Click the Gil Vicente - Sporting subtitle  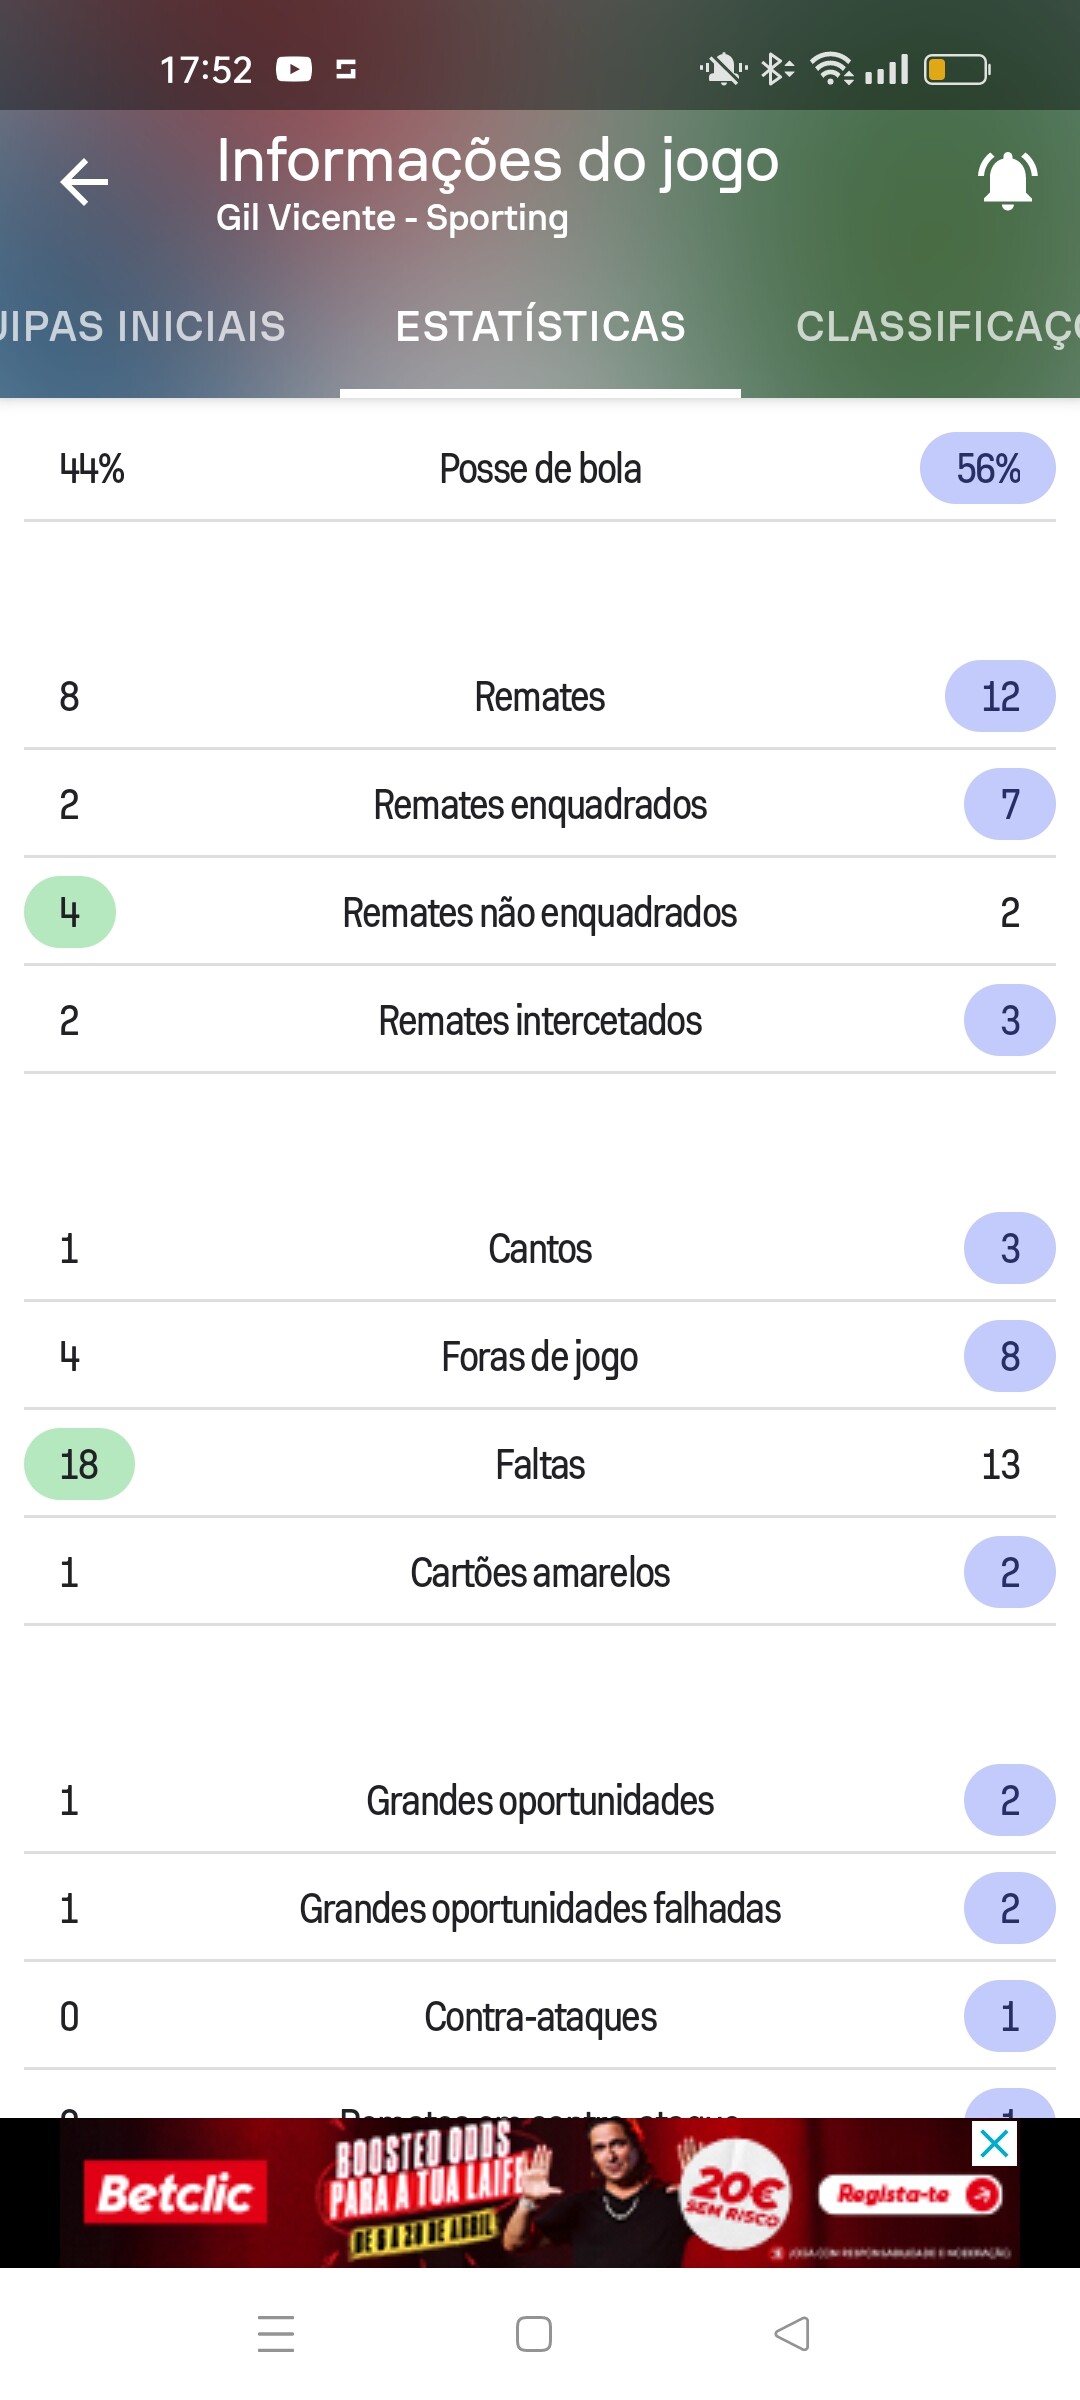(x=392, y=218)
